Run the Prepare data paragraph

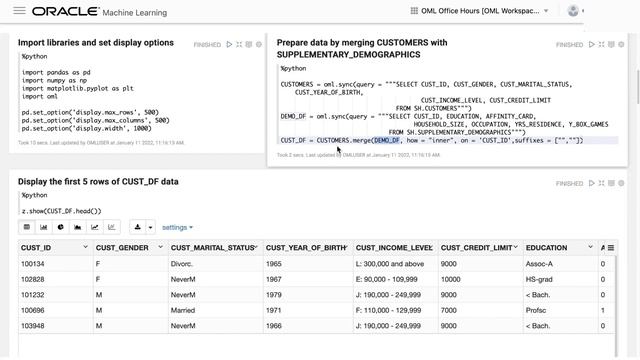click(591, 44)
